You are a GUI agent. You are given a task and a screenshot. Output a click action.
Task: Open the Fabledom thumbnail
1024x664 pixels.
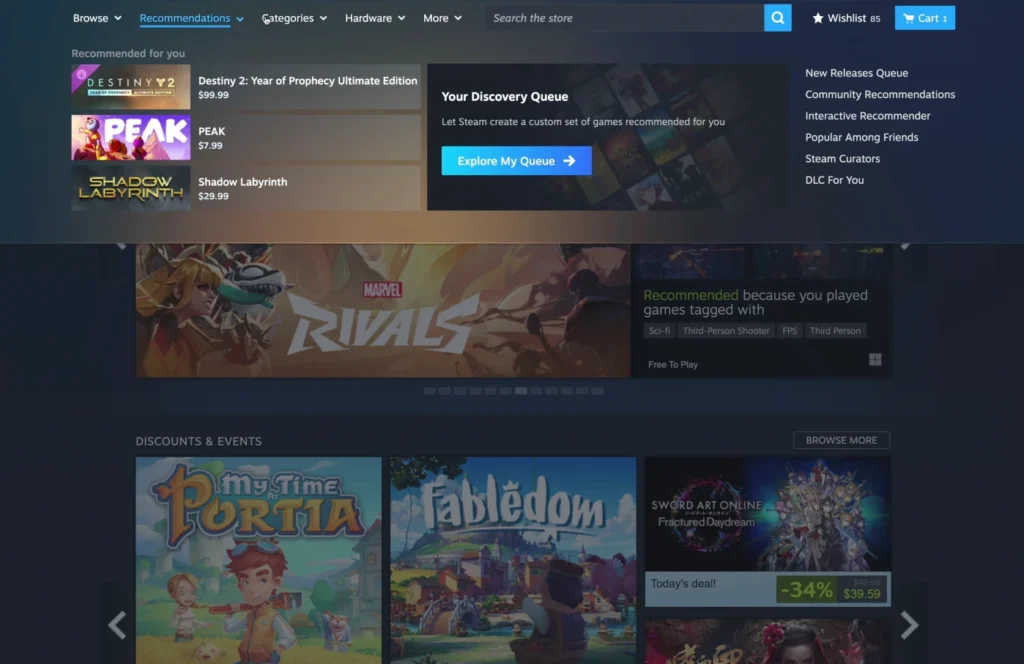[512, 560]
